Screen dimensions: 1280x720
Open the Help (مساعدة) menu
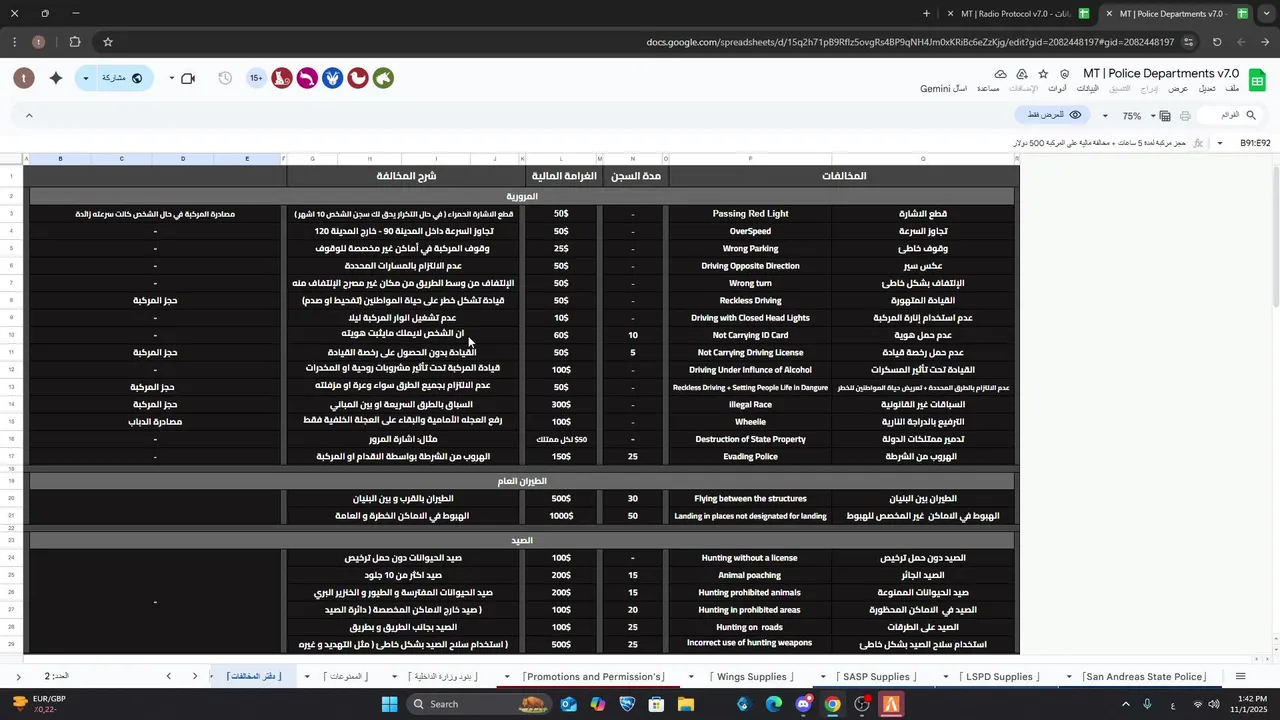pyautogui.click(x=987, y=89)
